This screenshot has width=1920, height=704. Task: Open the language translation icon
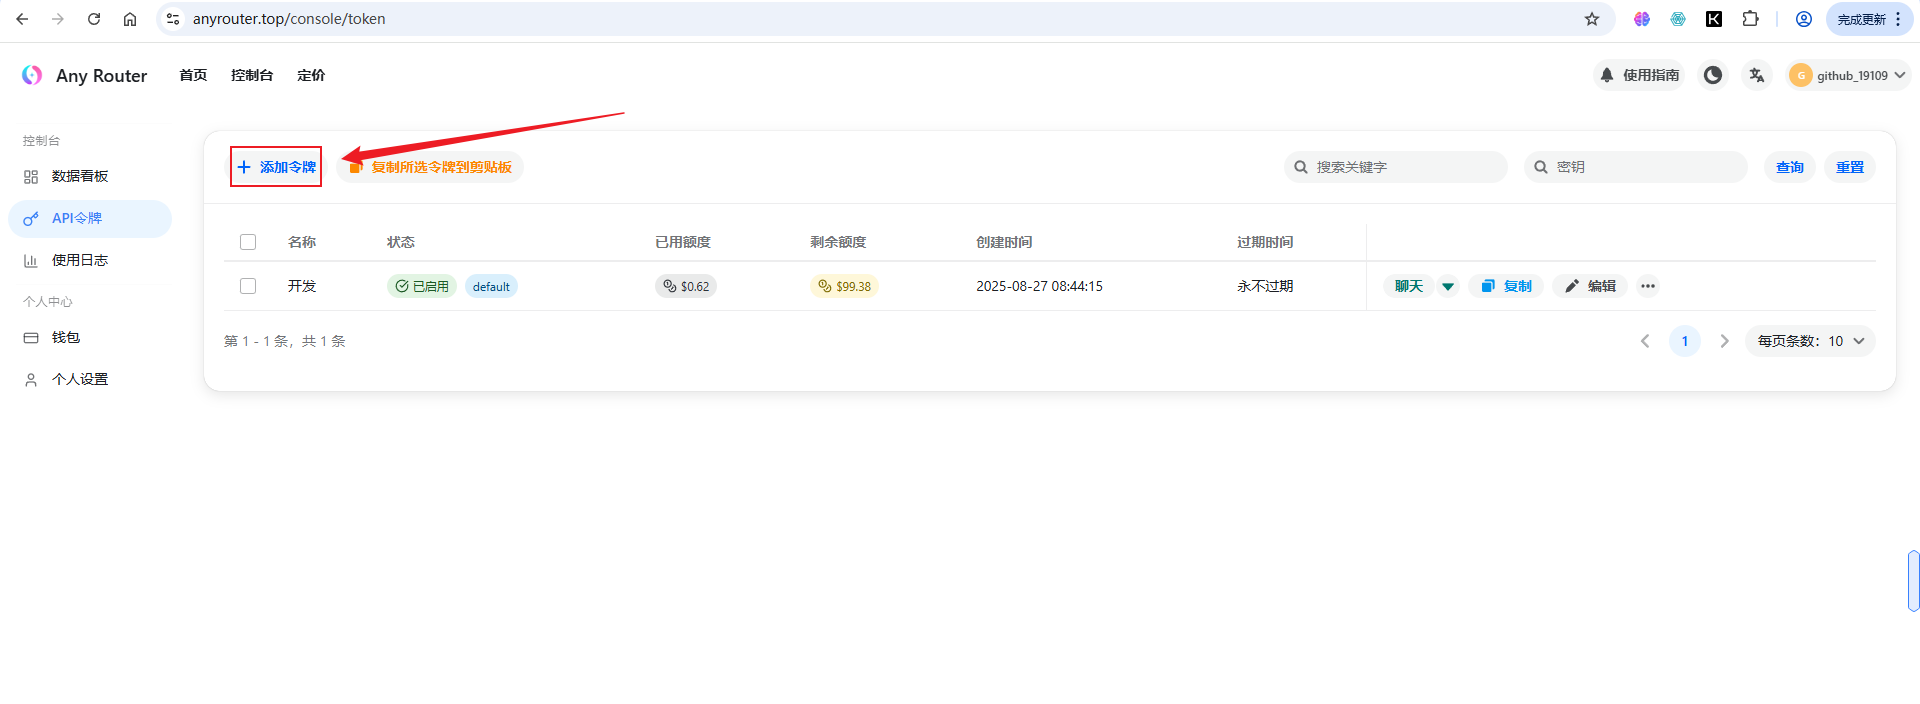pos(1757,75)
